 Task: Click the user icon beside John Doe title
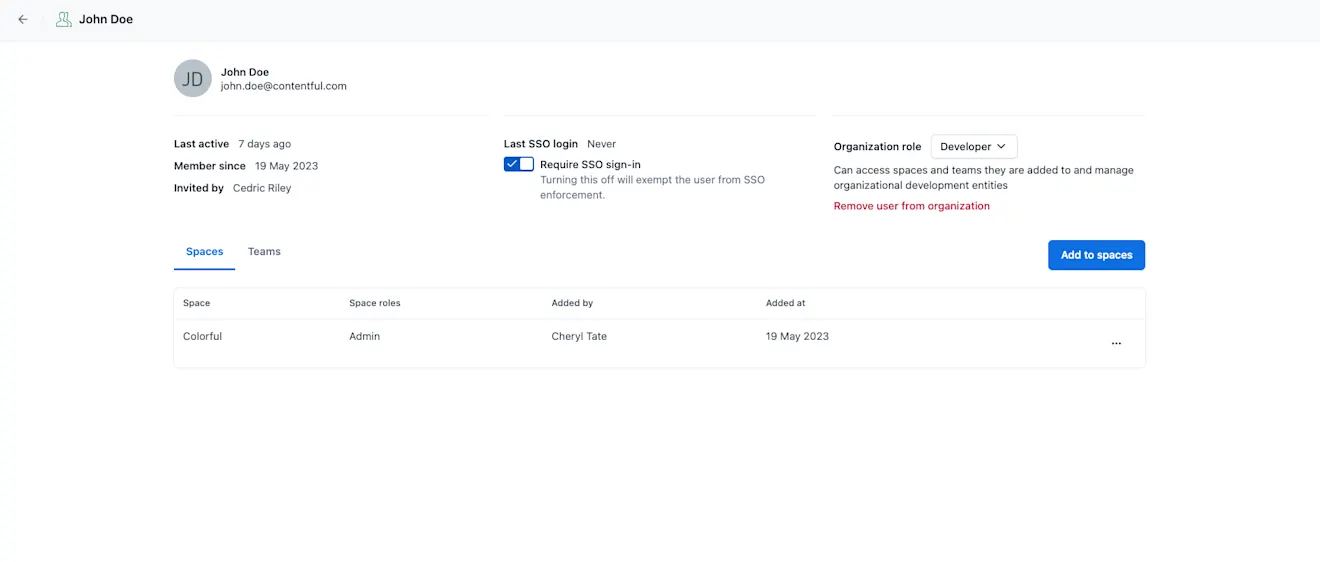tap(63, 19)
